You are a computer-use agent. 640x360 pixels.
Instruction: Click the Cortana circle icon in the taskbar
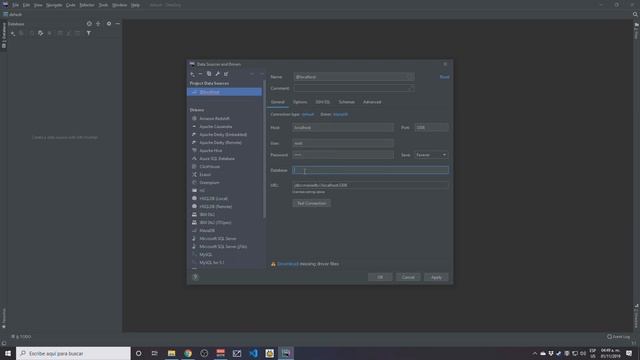pyautogui.click(x=138, y=353)
